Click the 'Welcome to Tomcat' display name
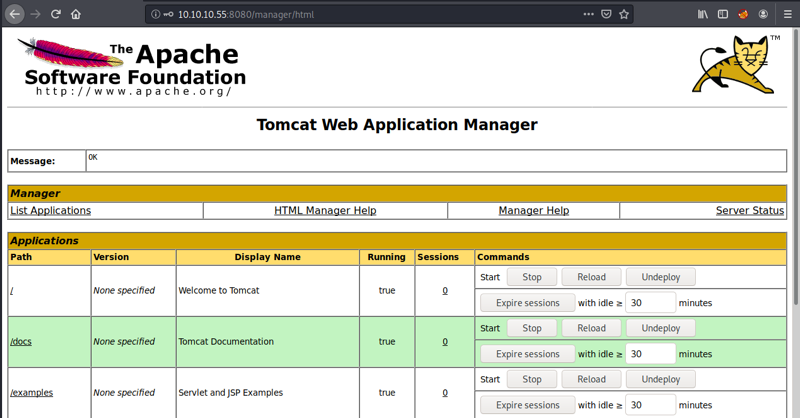The image size is (800, 418). (219, 290)
